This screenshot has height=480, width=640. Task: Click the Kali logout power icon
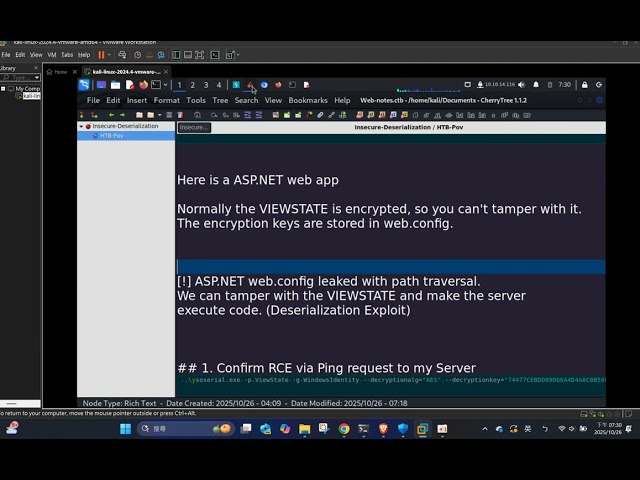599,84
